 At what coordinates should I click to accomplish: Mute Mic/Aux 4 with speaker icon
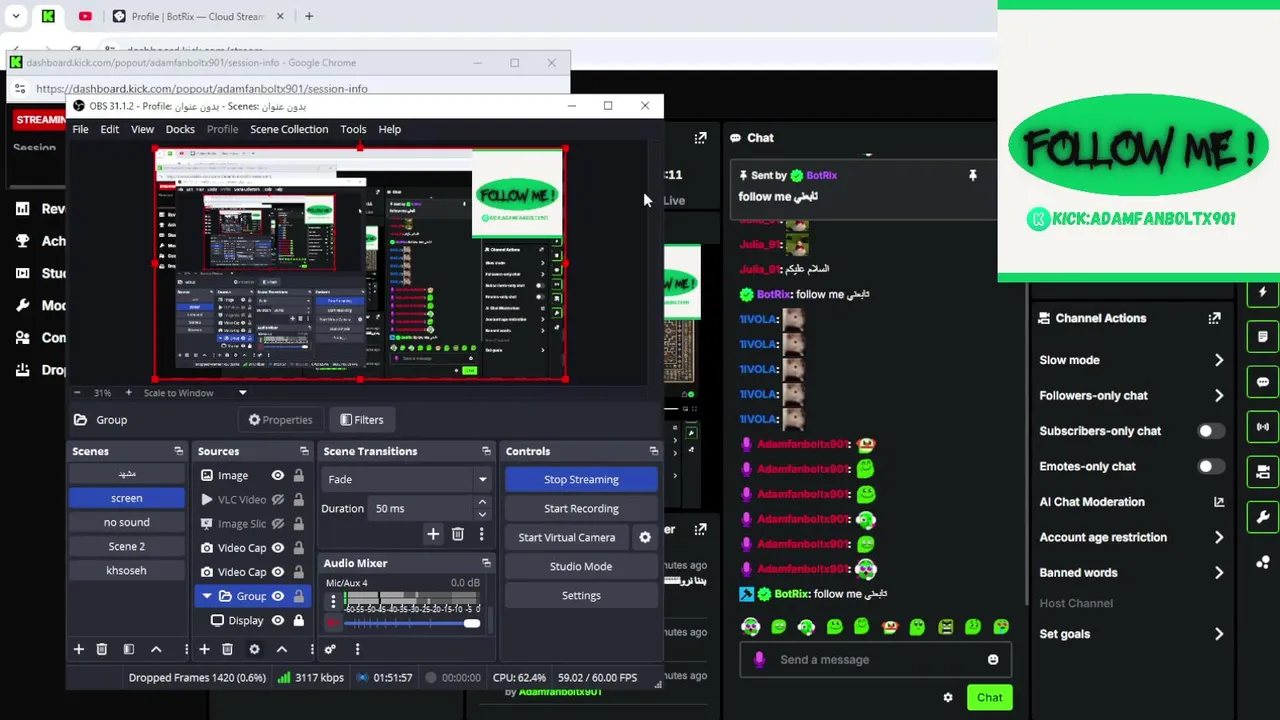tap(333, 623)
